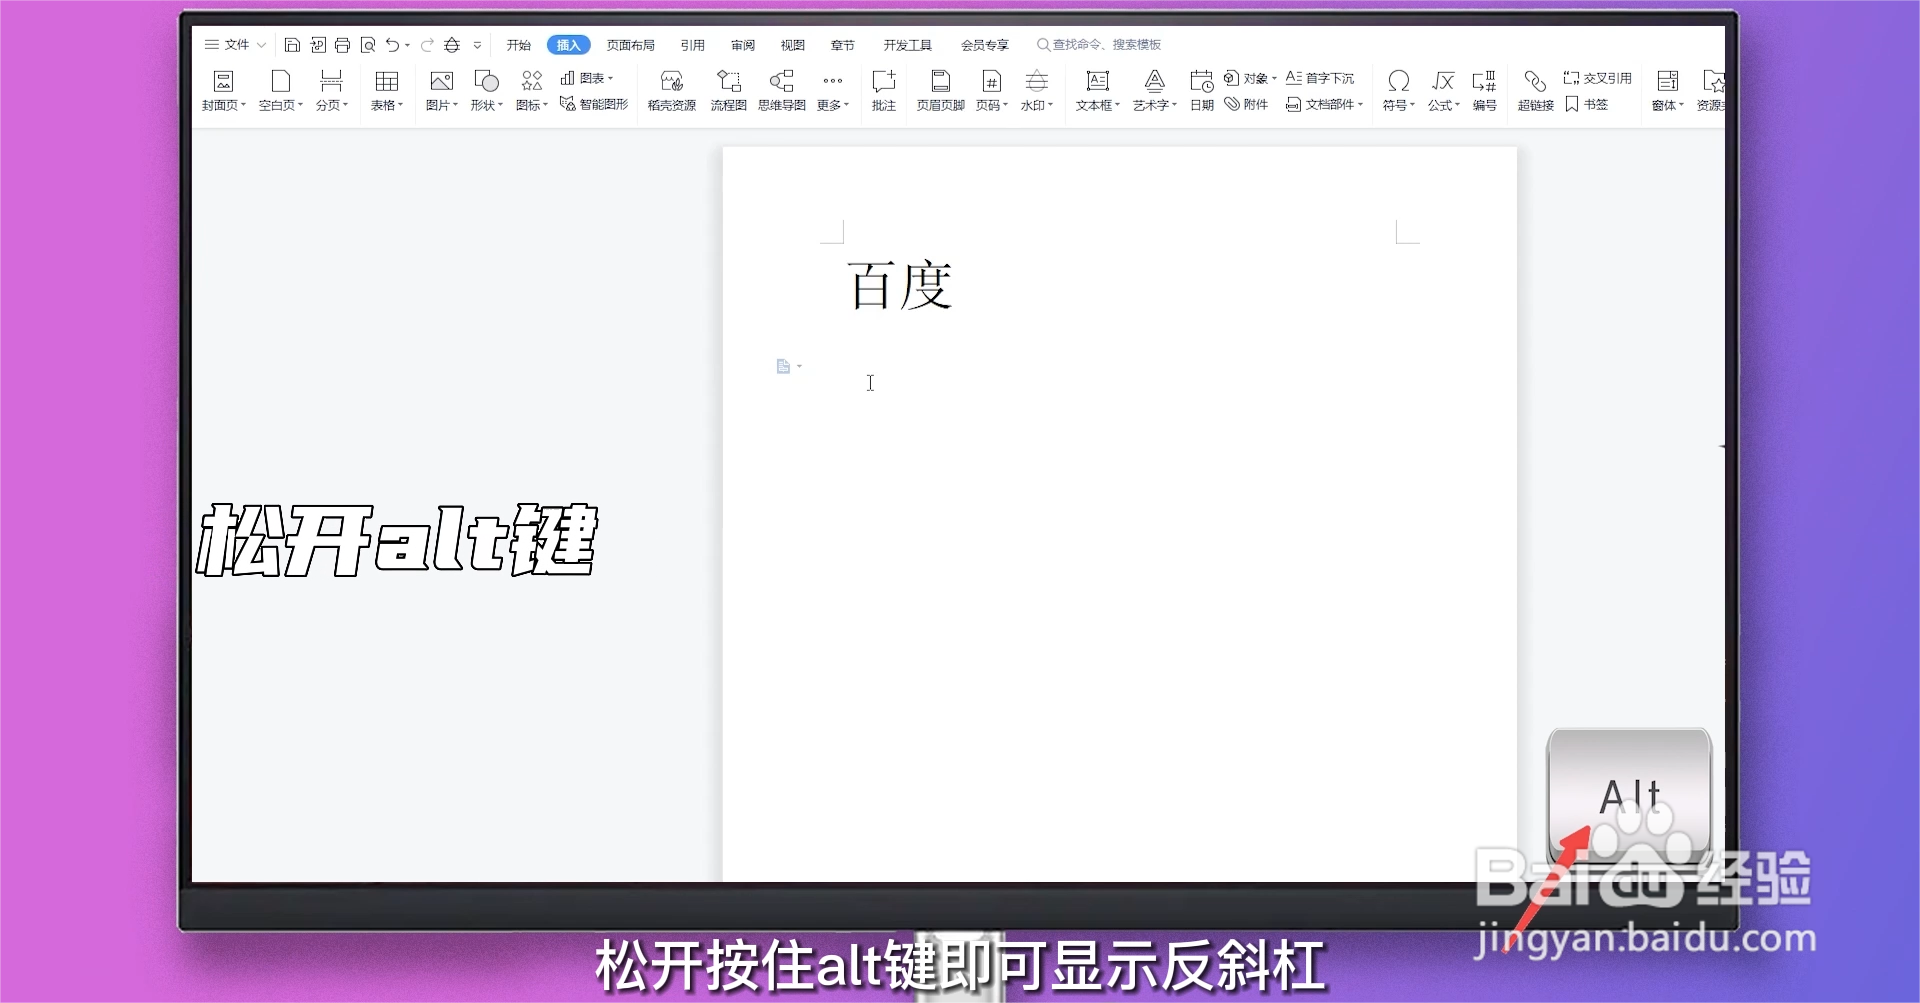
Task: Insert a 流程图 flowchart
Action: coord(728,90)
